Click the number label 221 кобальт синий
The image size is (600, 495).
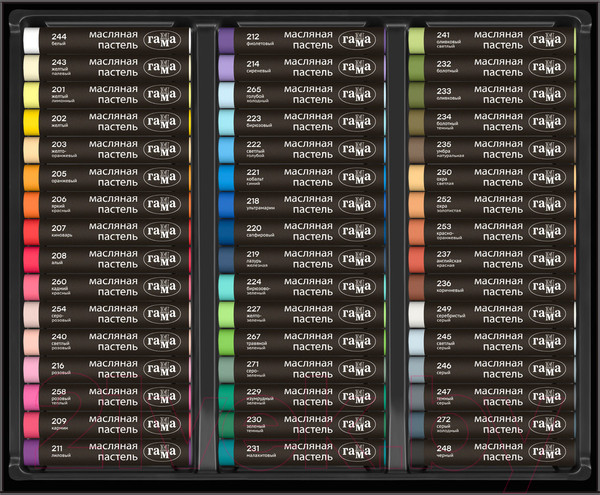[257, 177]
